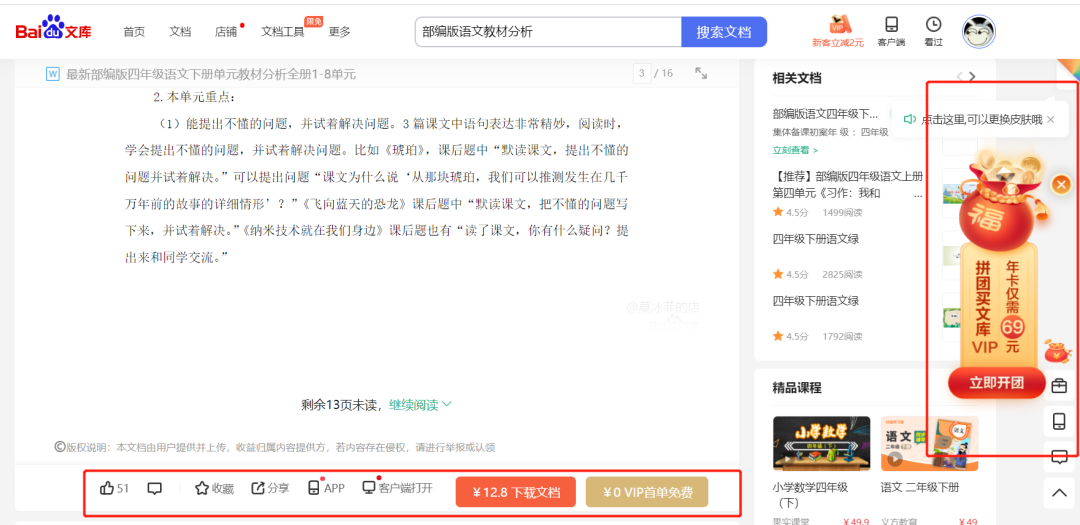Click the 相关文档 section heading
This screenshot has height=525, width=1080.
tap(797, 78)
